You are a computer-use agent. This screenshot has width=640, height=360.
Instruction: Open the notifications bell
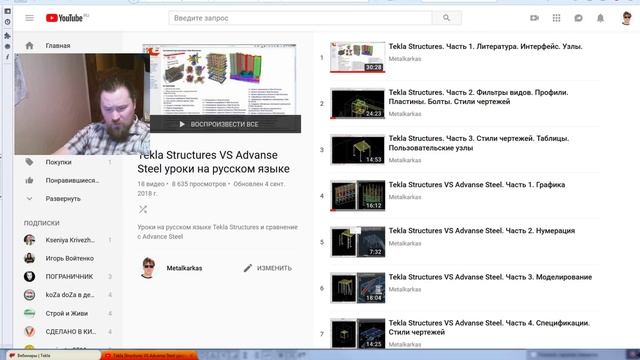pos(600,18)
